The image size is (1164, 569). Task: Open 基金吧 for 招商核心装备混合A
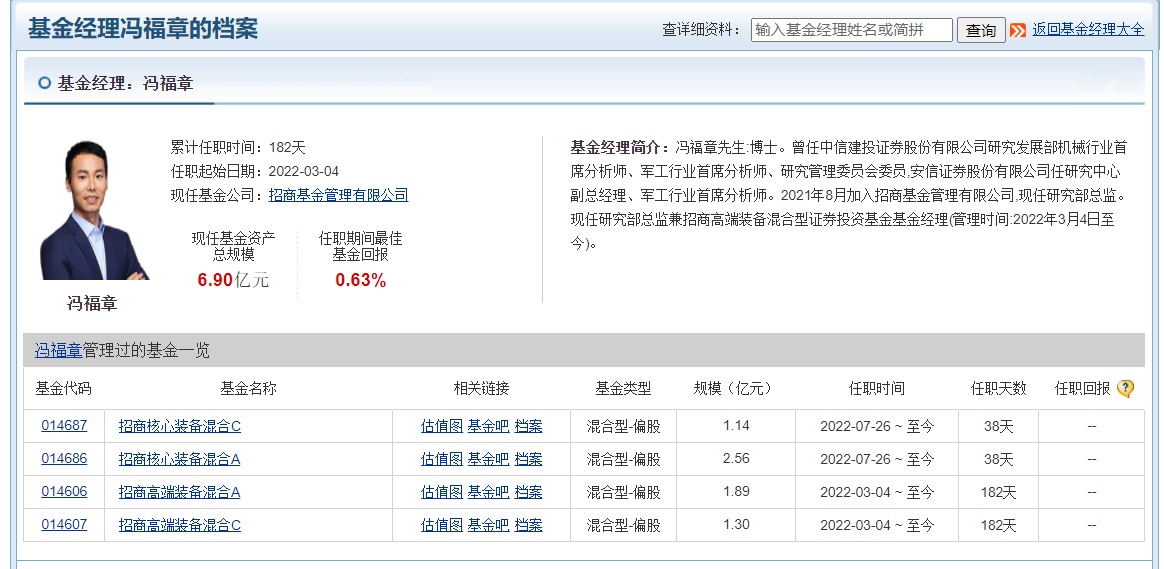[488, 459]
